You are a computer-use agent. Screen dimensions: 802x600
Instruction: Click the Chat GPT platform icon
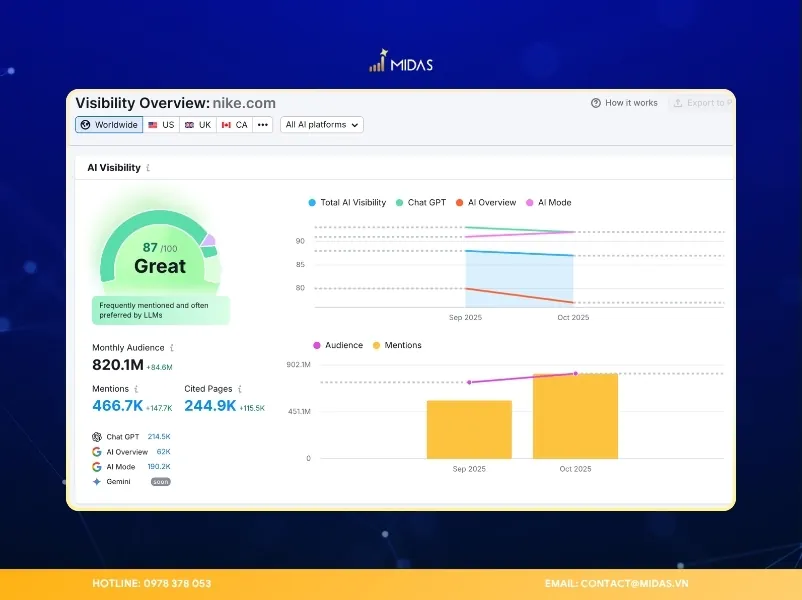[x=97, y=436]
